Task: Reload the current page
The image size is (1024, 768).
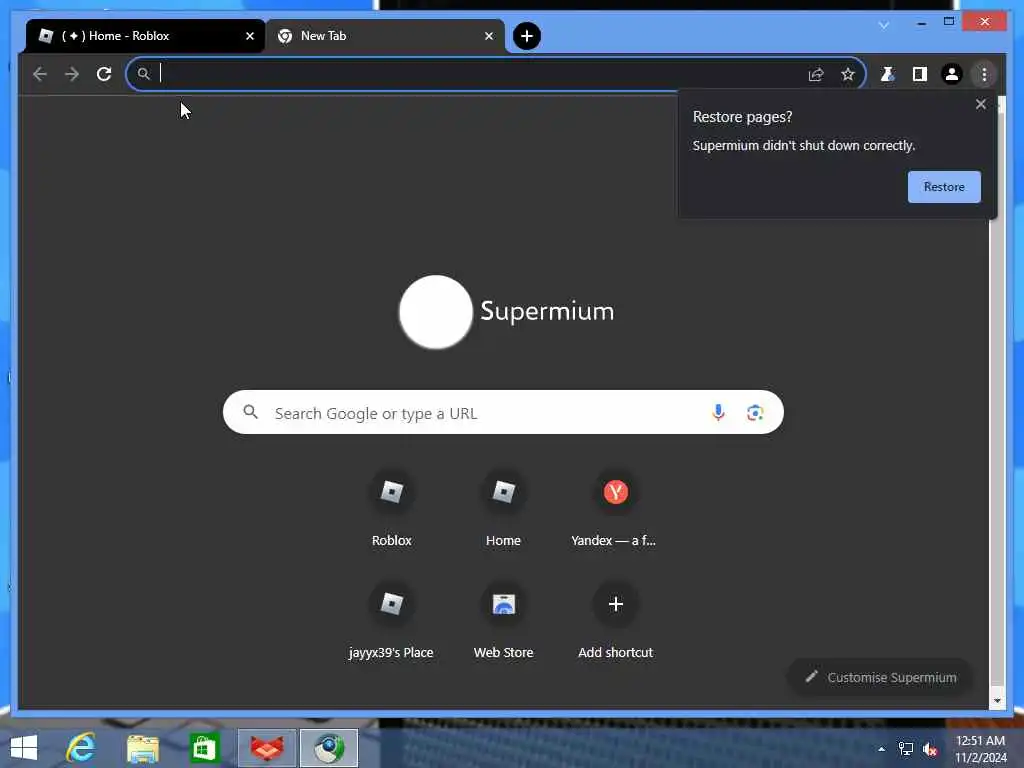Action: [x=104, y=74]
